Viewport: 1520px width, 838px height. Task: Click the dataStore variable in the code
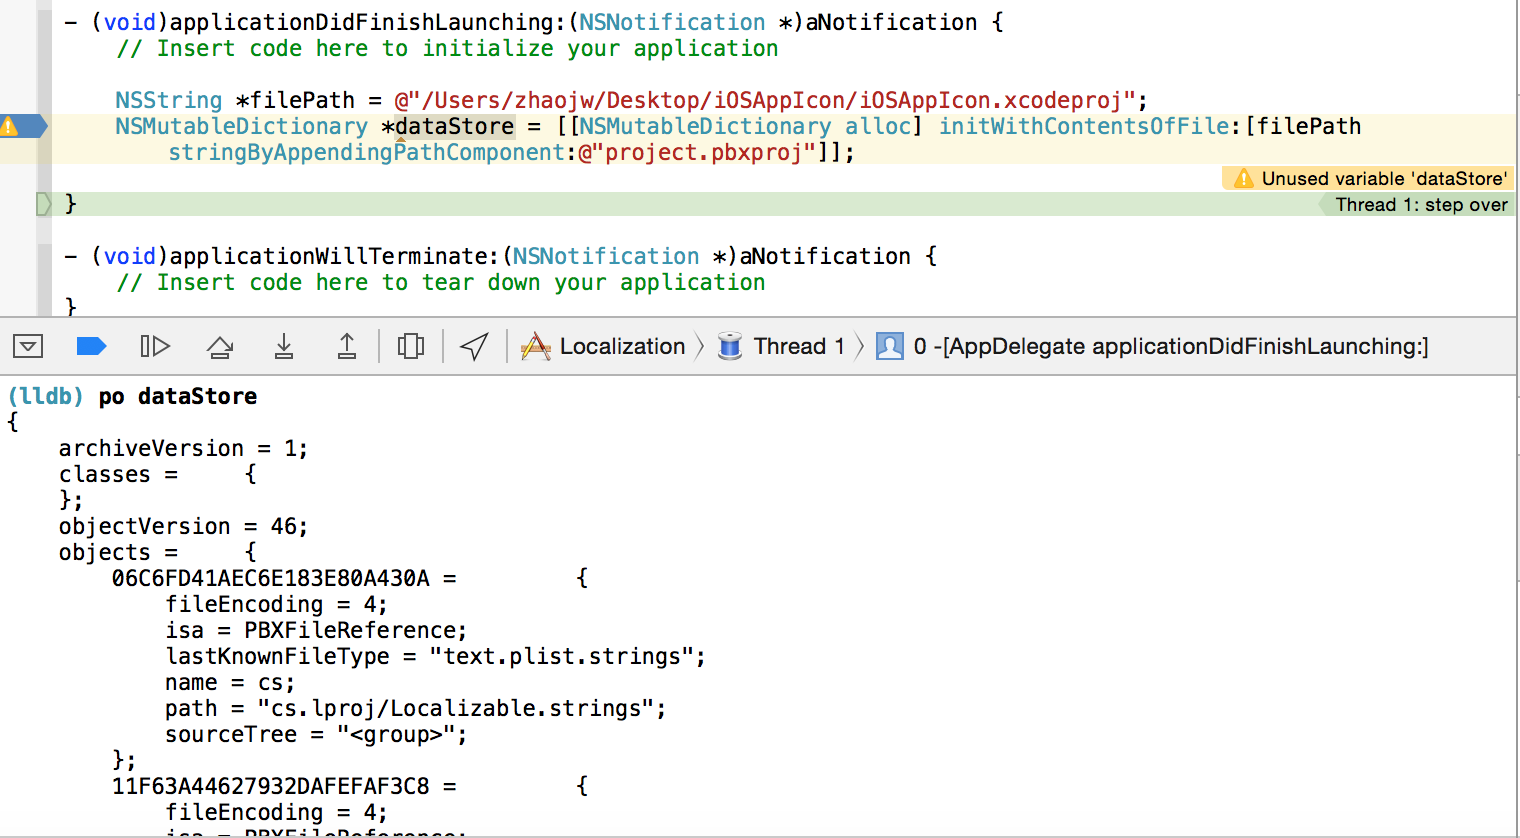(x=454, y=126)
